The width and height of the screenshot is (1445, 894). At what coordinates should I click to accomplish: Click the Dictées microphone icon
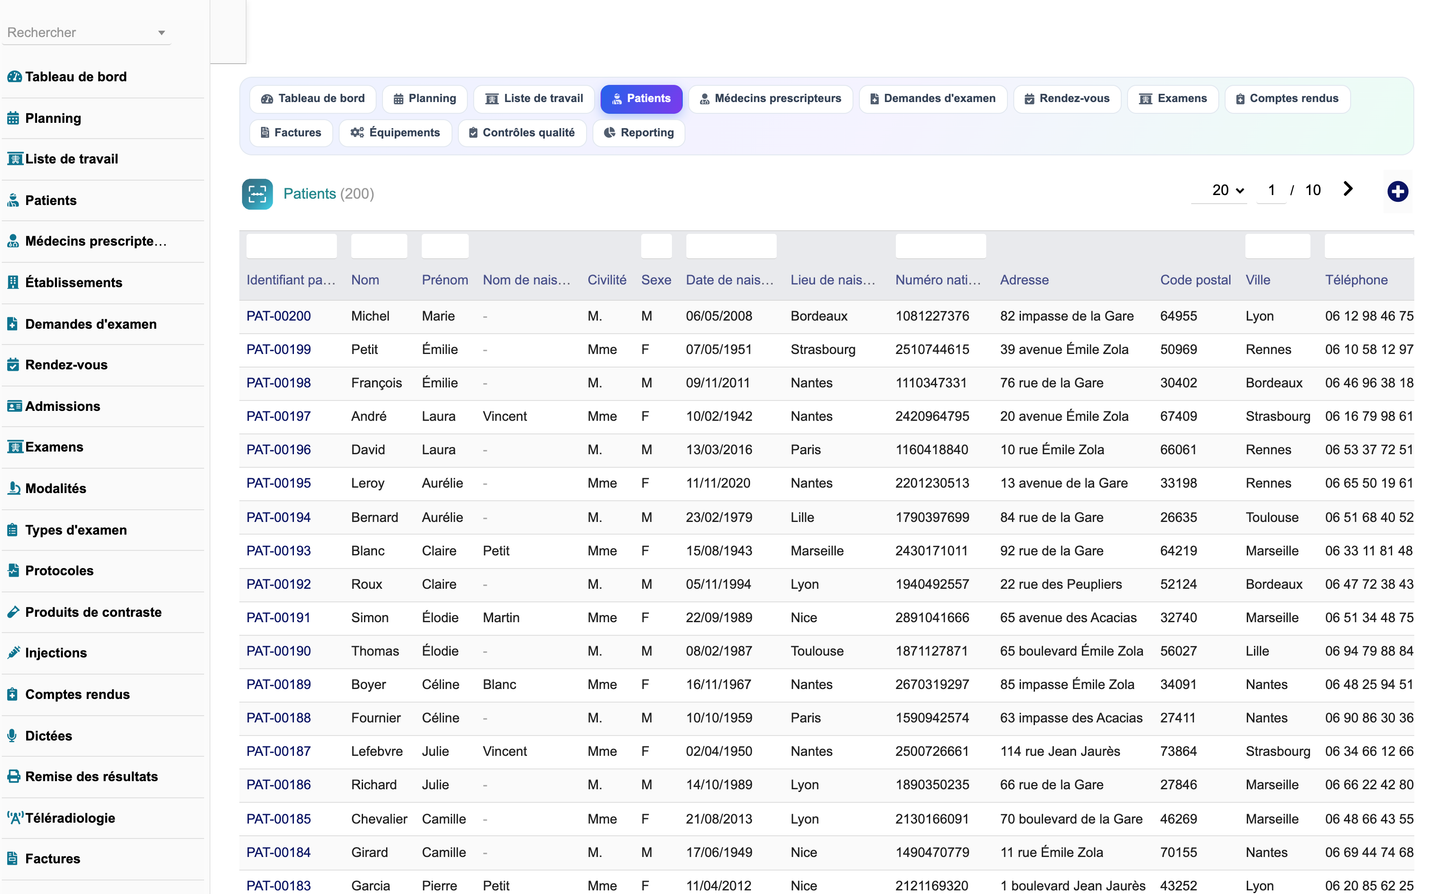(x=13, y=736)
